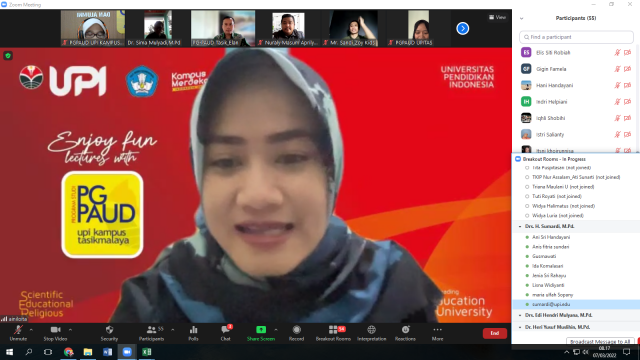This screenshot has width=640, height=360.
Task: Switch to Word on the taskbar
Action: tap(107, 352)
